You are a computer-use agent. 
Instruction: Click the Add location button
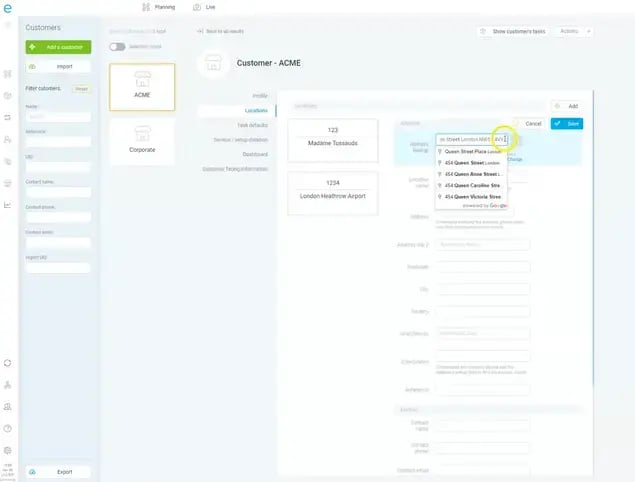tap(567, 106)
